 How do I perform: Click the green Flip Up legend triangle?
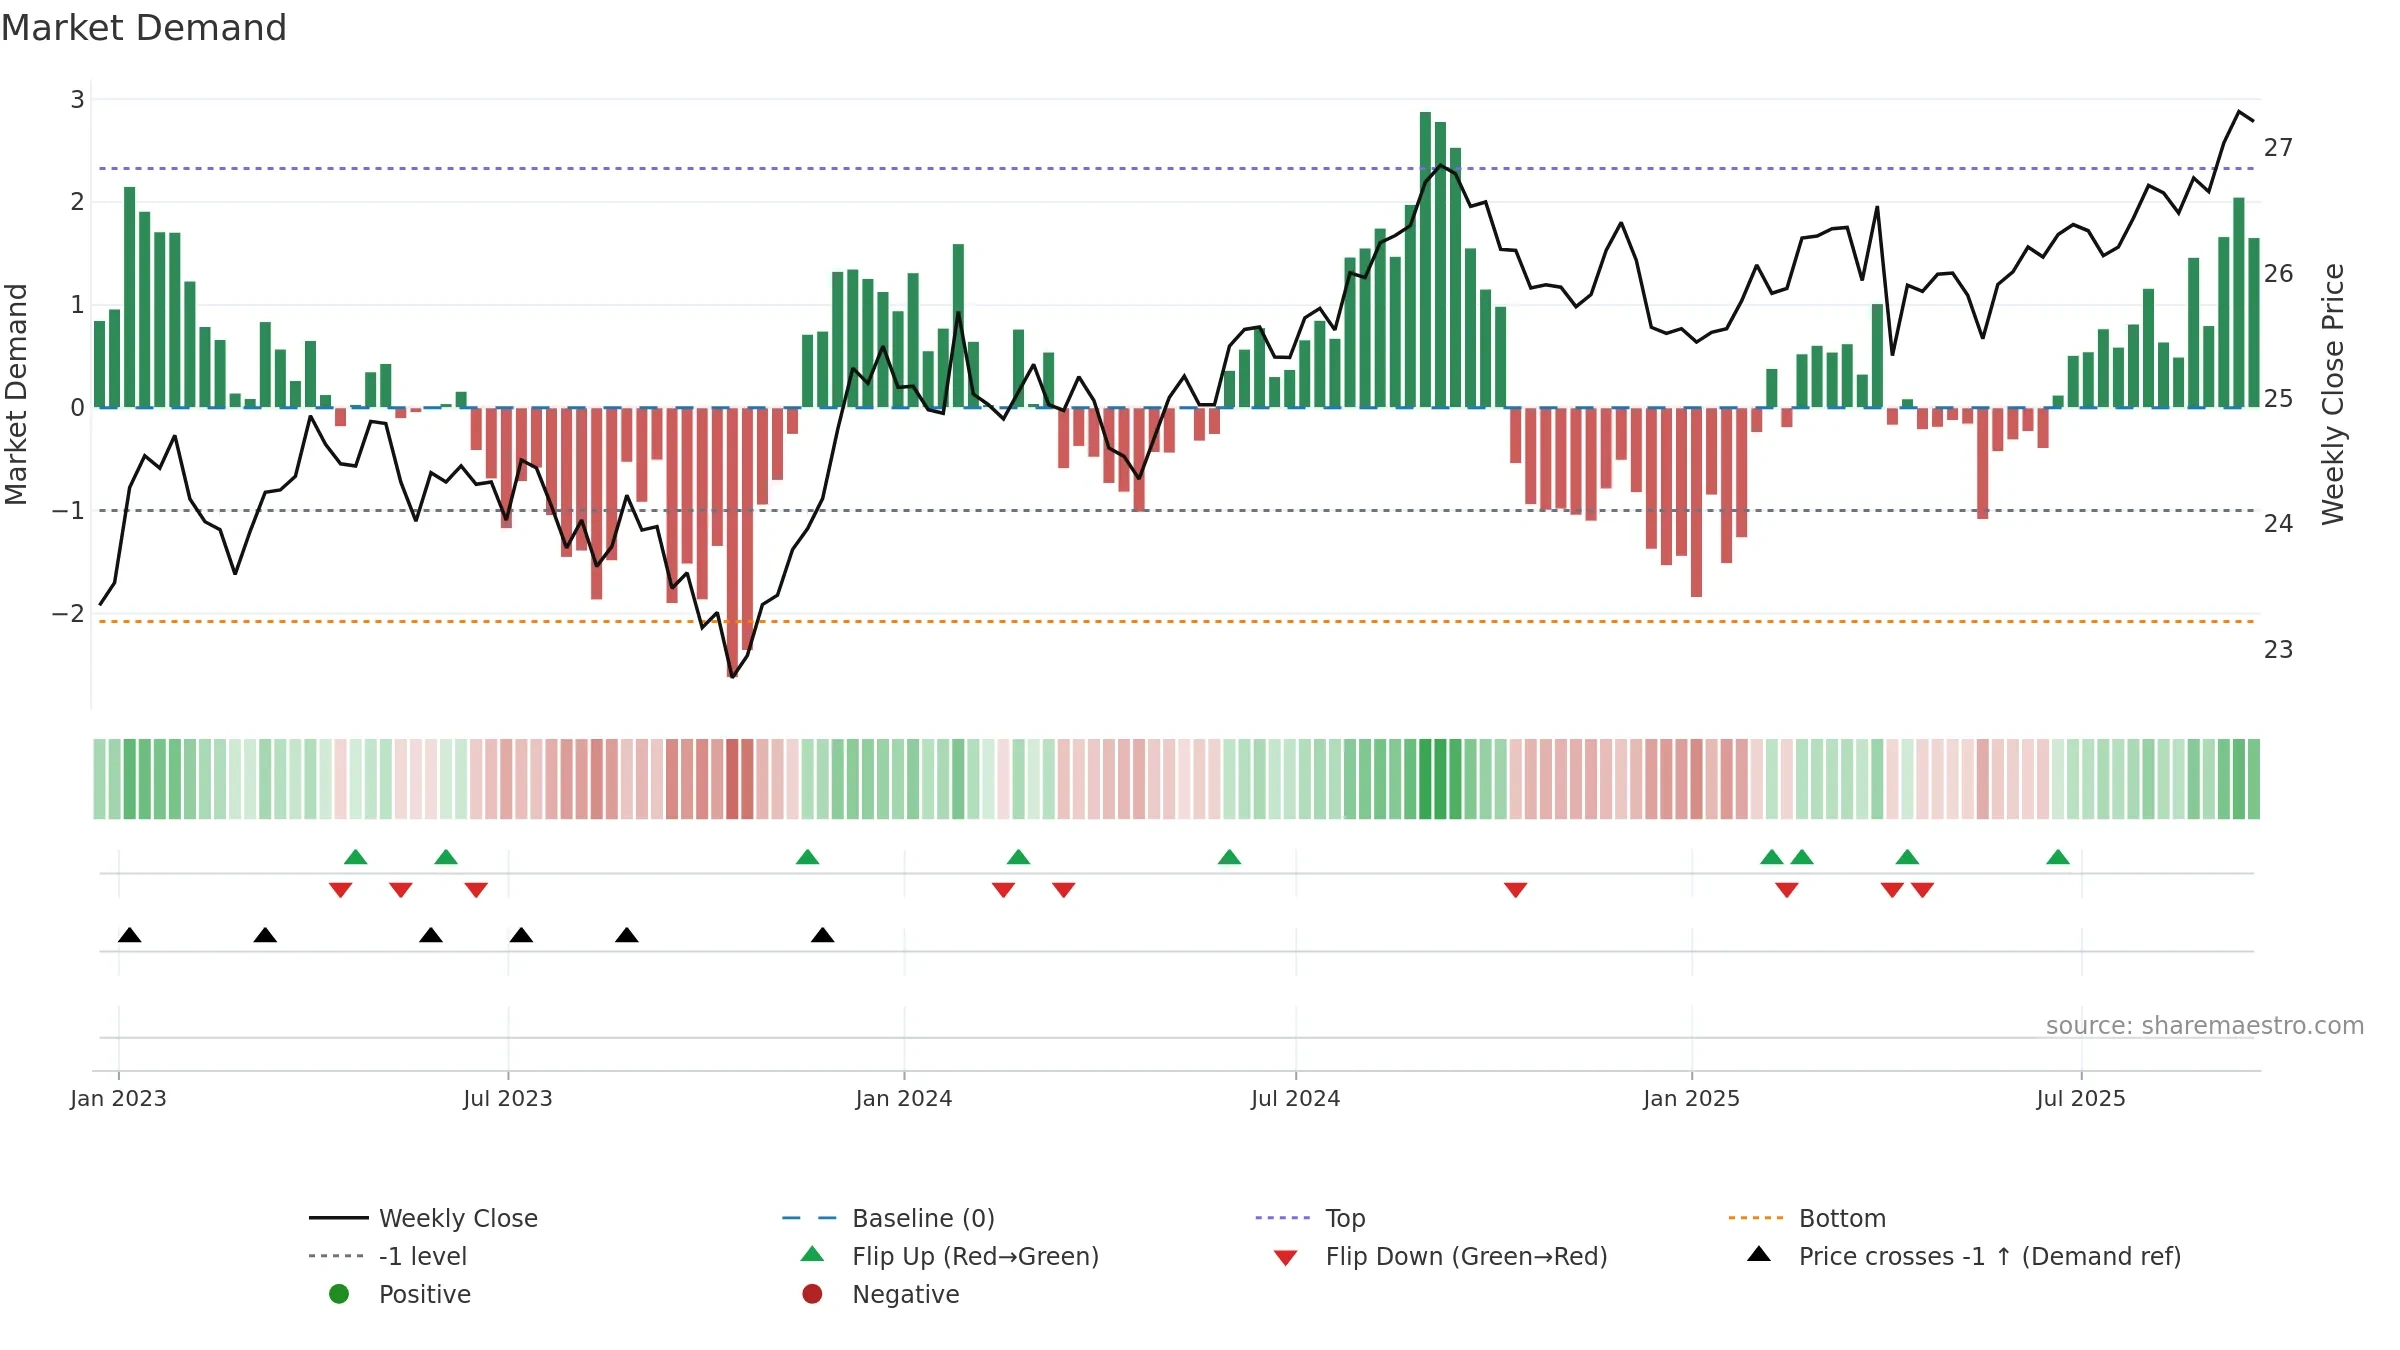pos(812,1254)
